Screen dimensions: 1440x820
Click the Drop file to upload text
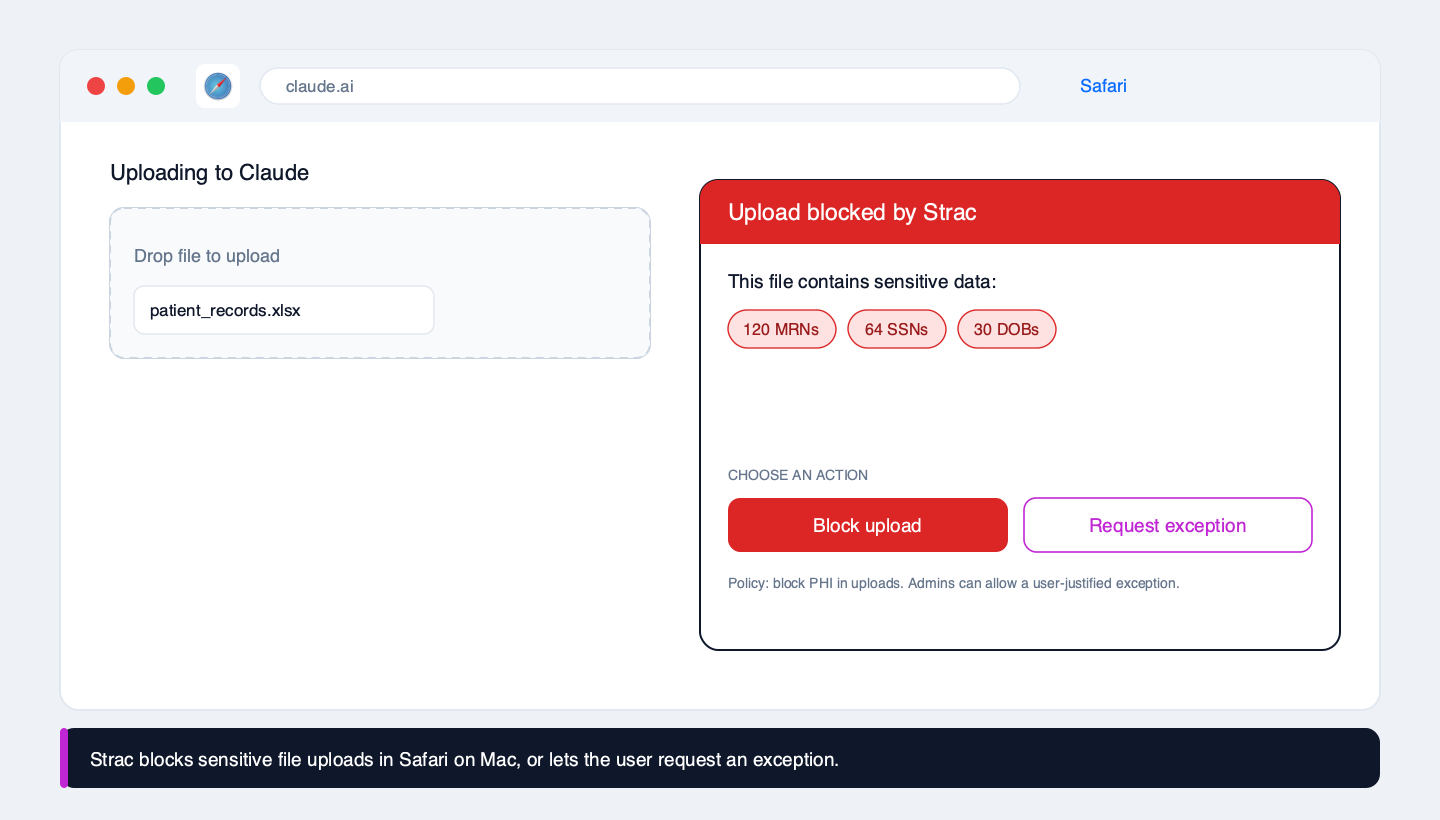click(207, 256)
